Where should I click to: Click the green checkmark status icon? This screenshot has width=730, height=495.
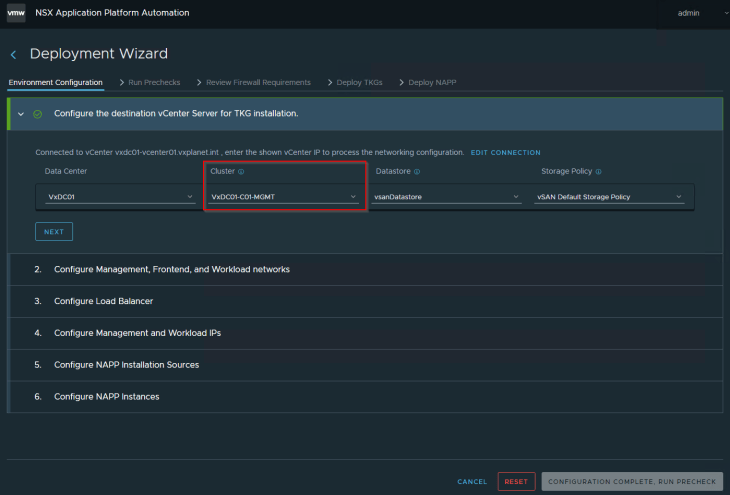(37, 114)
